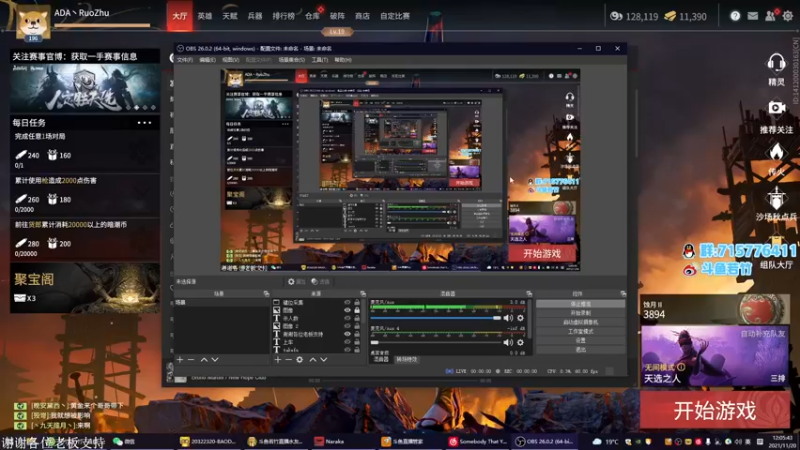Open the 场景集合 menu in OBS
The image size is (800, 450).
(291, 60)
